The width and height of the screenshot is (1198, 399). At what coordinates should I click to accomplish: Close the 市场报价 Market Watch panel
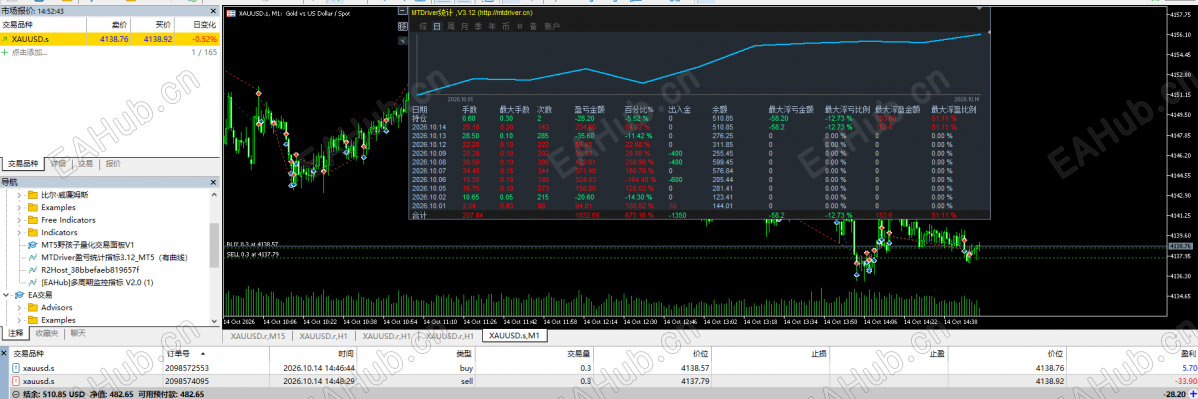click(213, 11)
